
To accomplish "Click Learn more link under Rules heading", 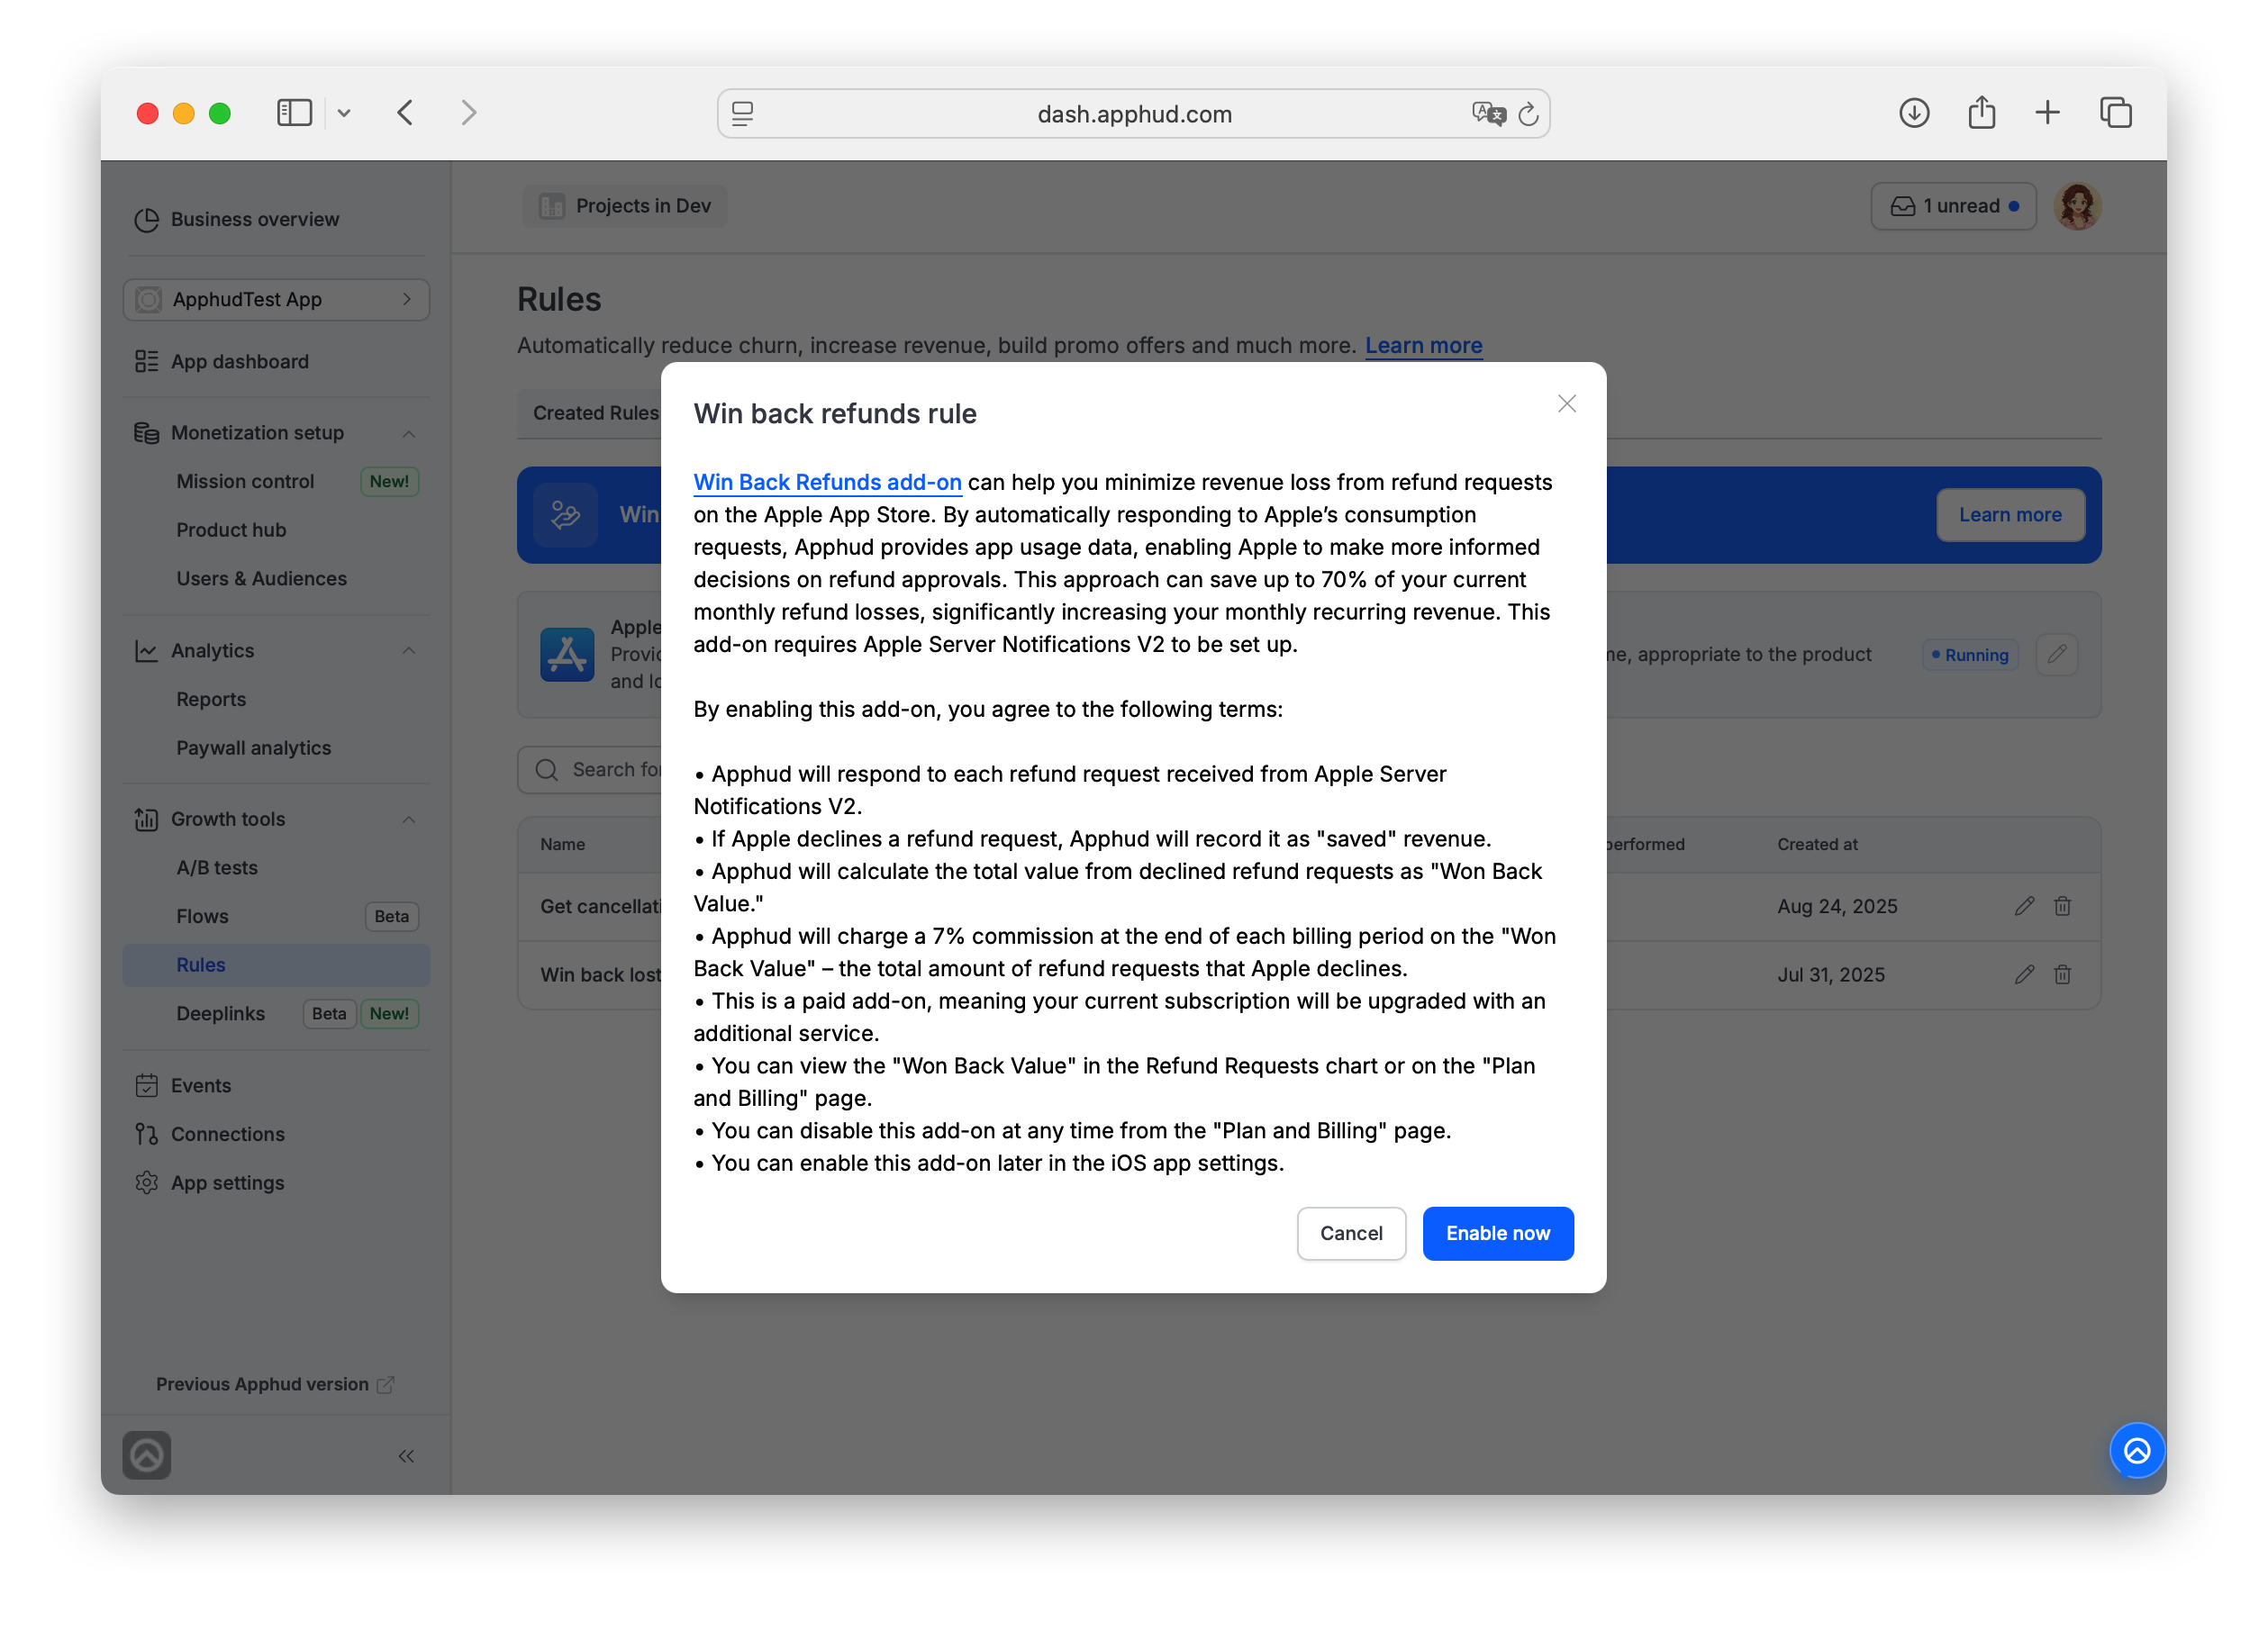I will pos(1423,345).
